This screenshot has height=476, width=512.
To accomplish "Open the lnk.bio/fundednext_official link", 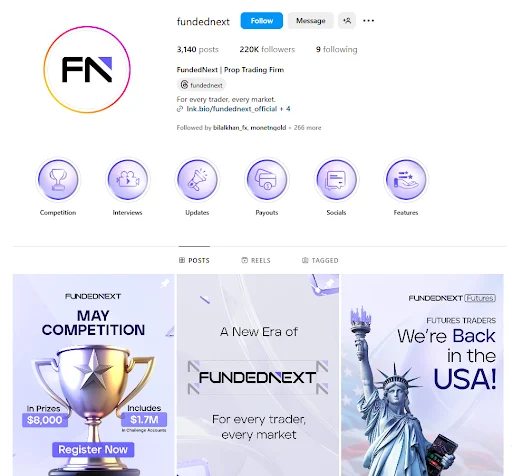I will pyautogui.click(x=232, y=109).
